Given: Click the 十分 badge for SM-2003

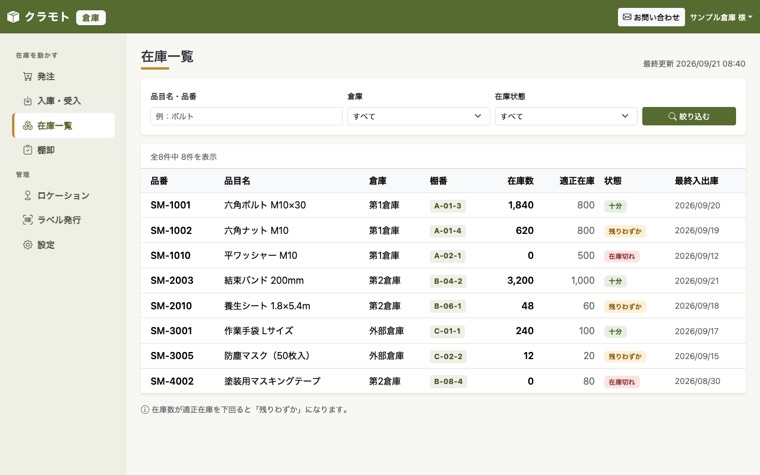Looking at the screenshot, I should [615, 281].
